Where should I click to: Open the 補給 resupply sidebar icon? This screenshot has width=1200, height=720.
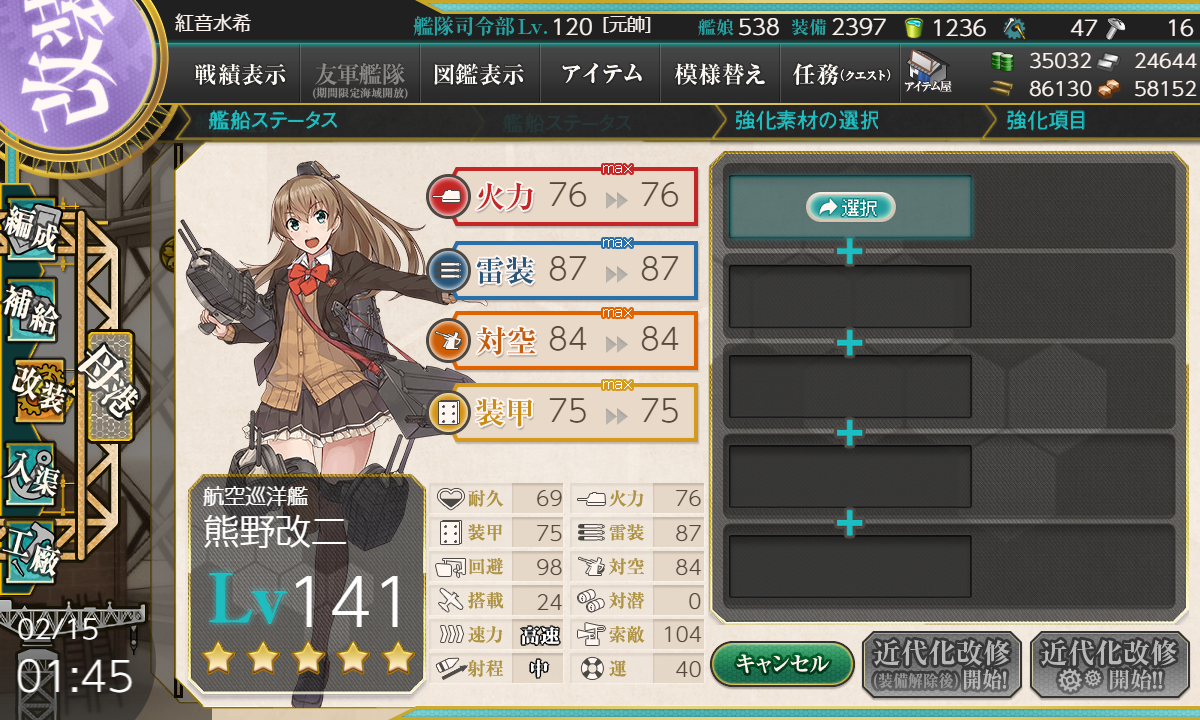[30, 312]
